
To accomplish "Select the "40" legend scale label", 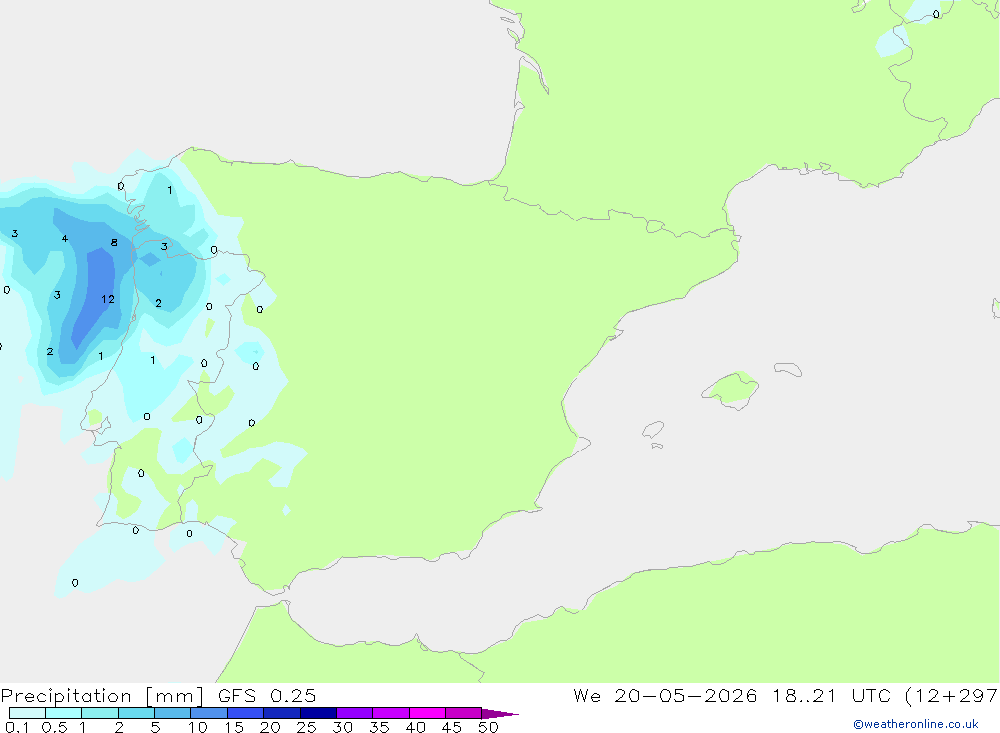I will point(416,727).
